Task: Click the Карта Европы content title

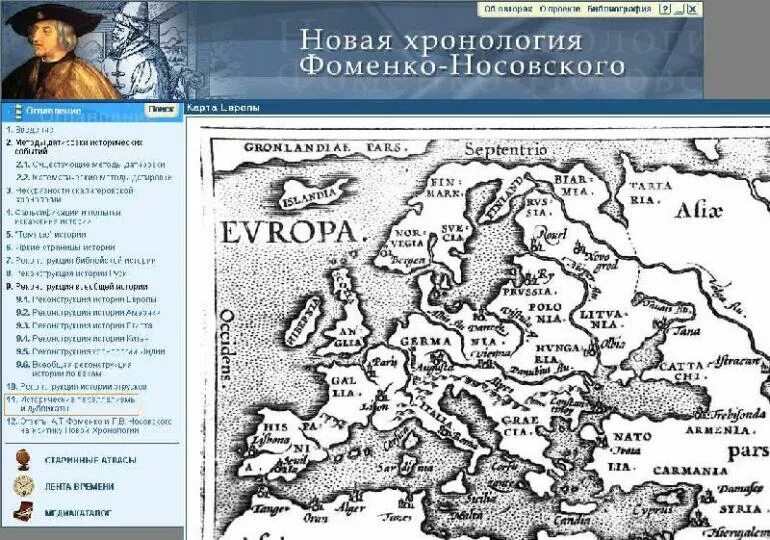Action: [223, 108]
